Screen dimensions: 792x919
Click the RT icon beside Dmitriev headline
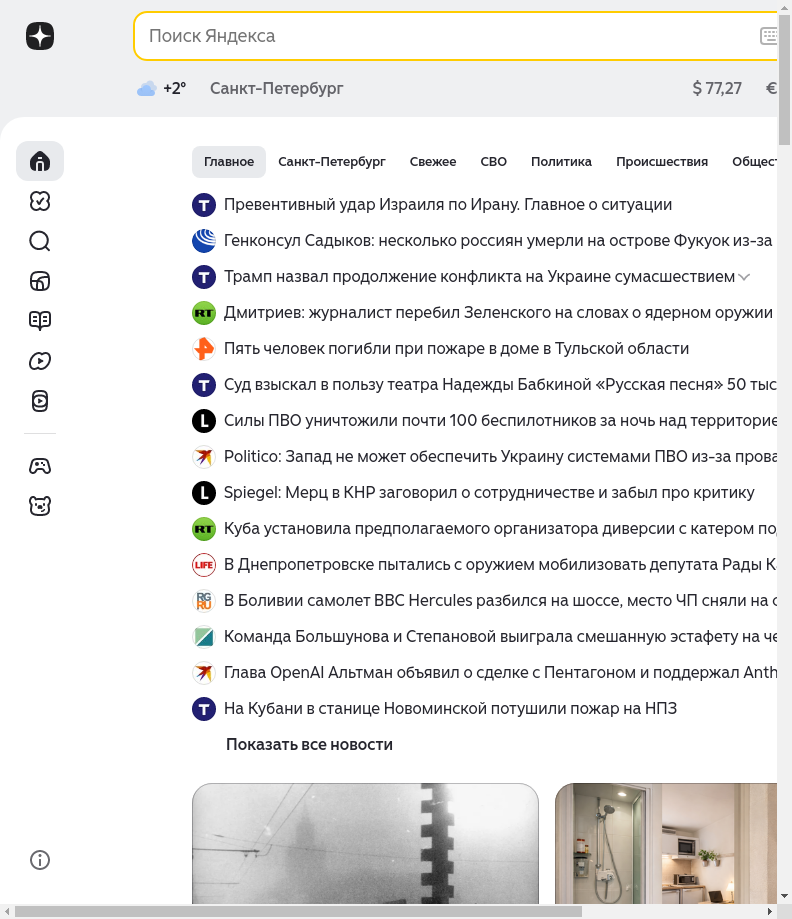tap(204, 313)
